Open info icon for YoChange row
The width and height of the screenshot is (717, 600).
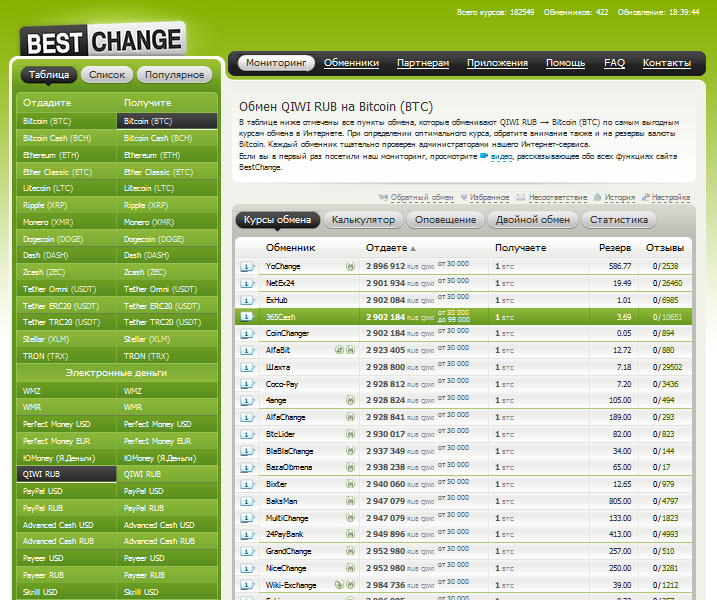(x=247, y=267)
